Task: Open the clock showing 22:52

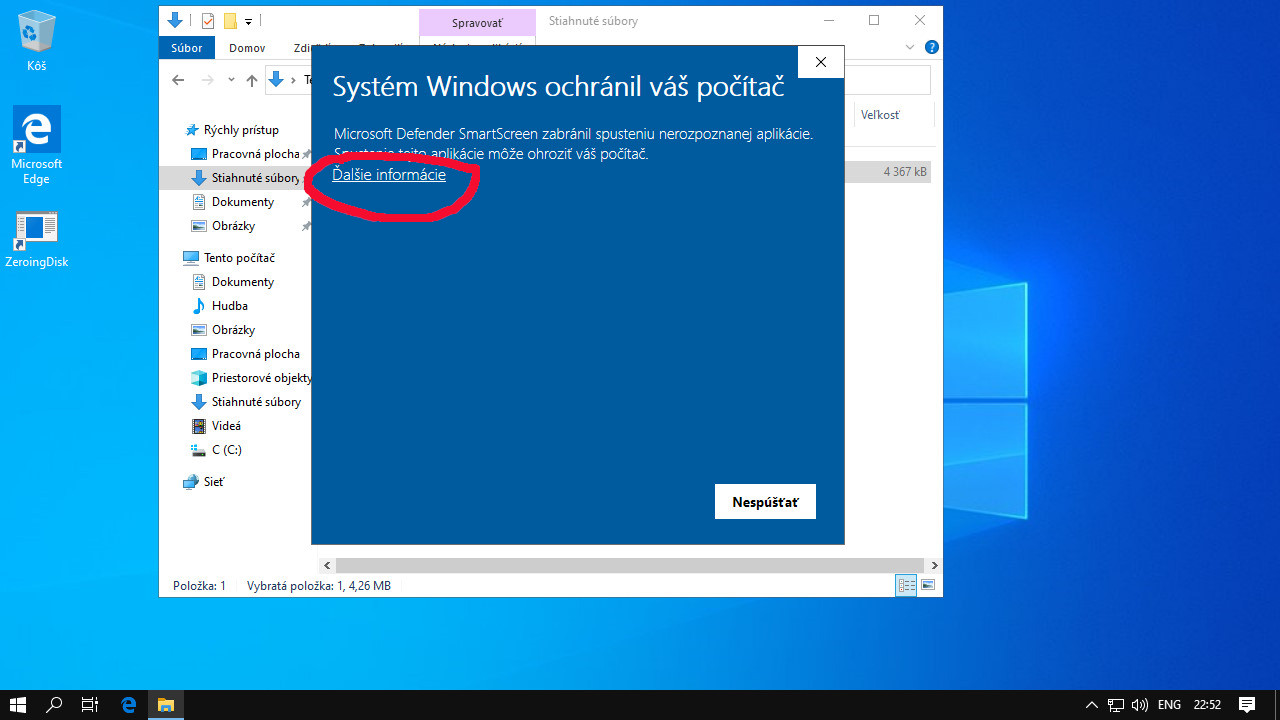Action: click(1207, 705)
